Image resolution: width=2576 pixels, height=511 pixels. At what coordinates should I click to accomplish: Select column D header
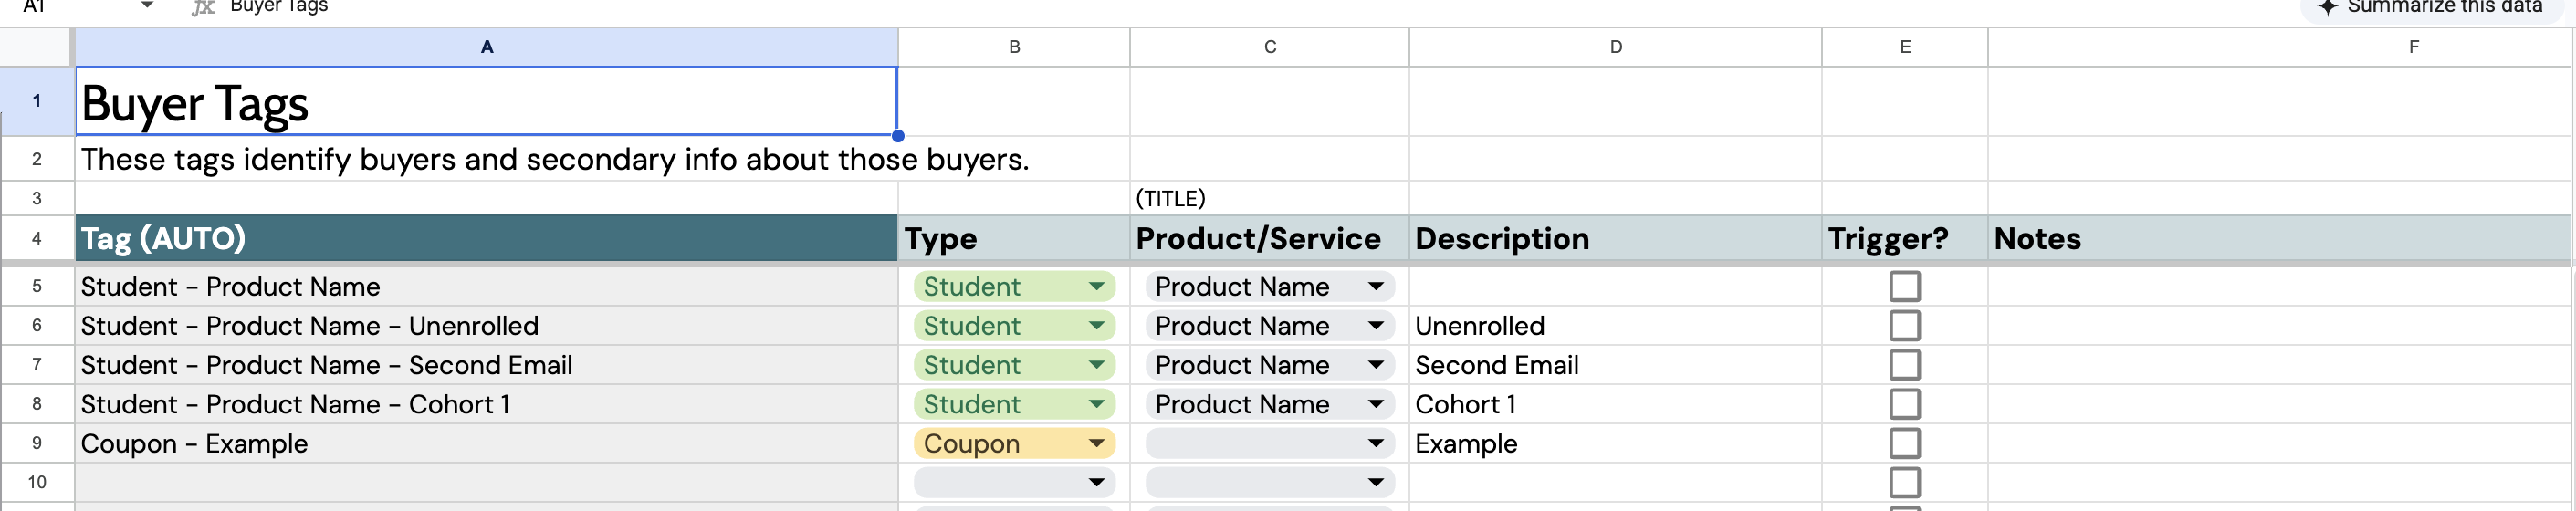[1615, 47]
